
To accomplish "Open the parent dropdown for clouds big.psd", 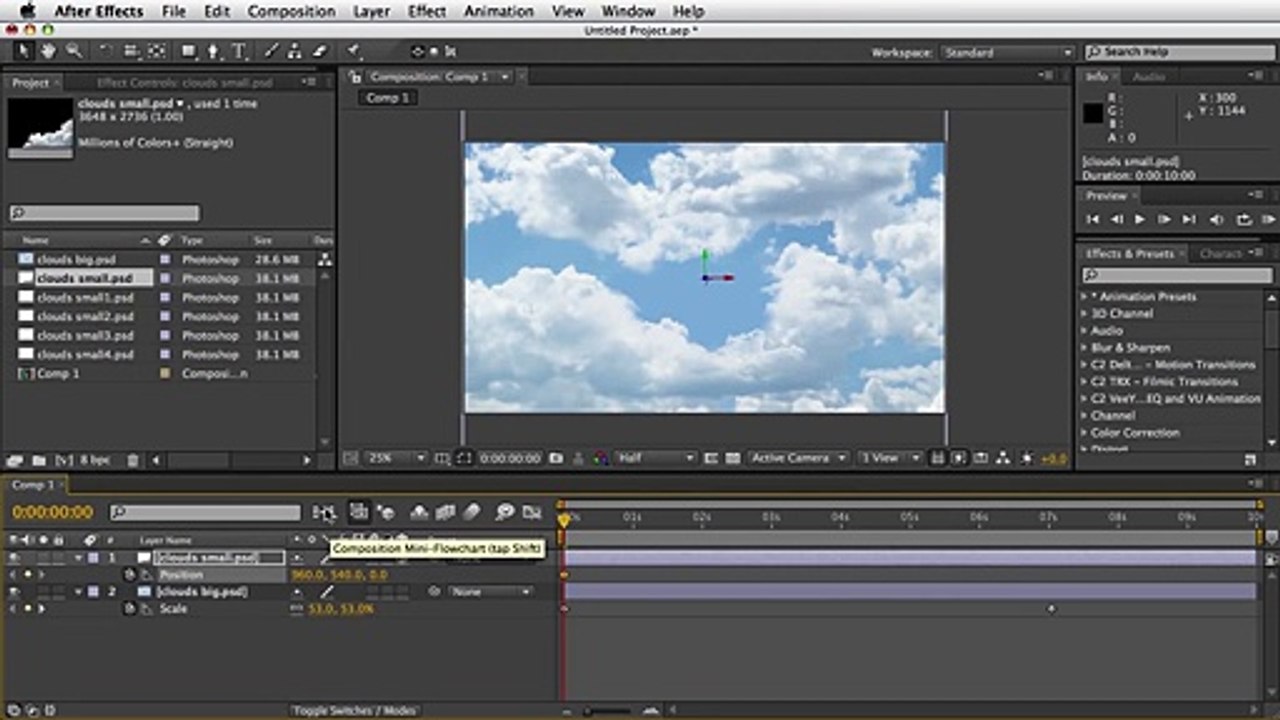I will tap(491, 592).
